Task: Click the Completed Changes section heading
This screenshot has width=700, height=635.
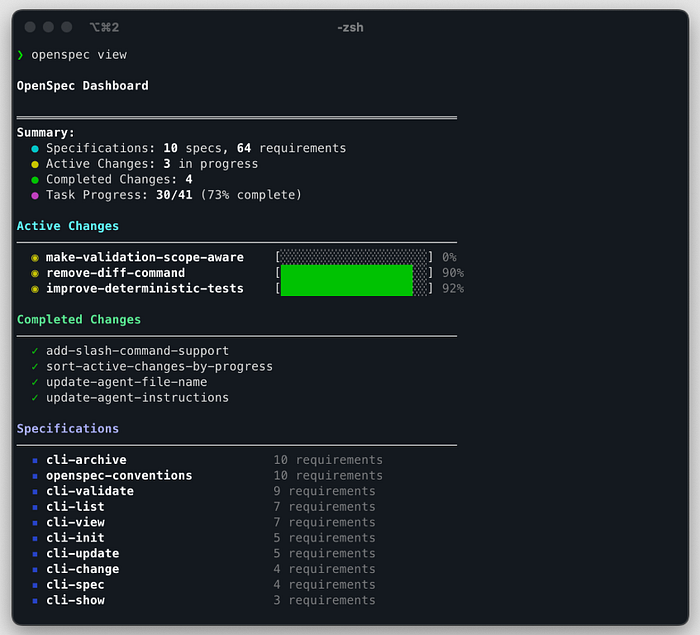Action: coord(79,320)
